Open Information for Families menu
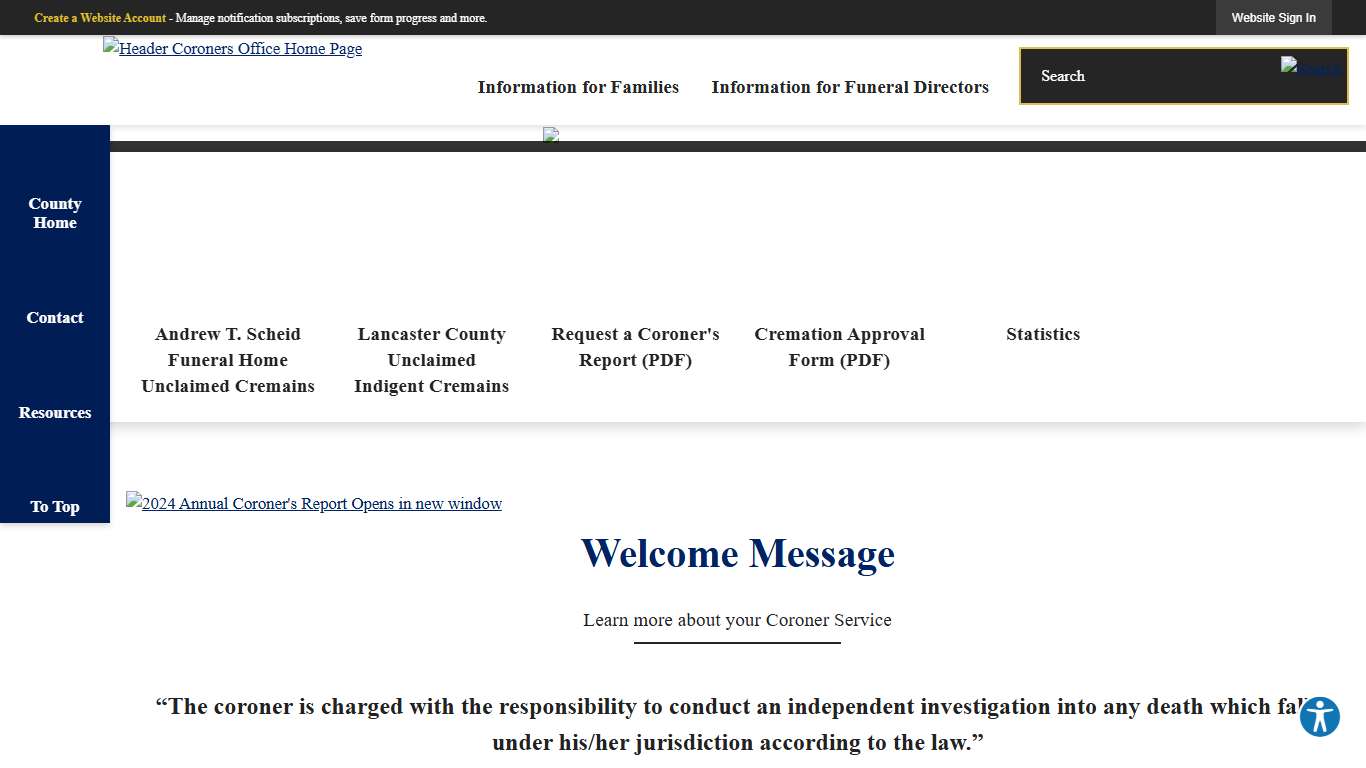The width and height of the screenshot is (1366, 768). click(578, 87)
